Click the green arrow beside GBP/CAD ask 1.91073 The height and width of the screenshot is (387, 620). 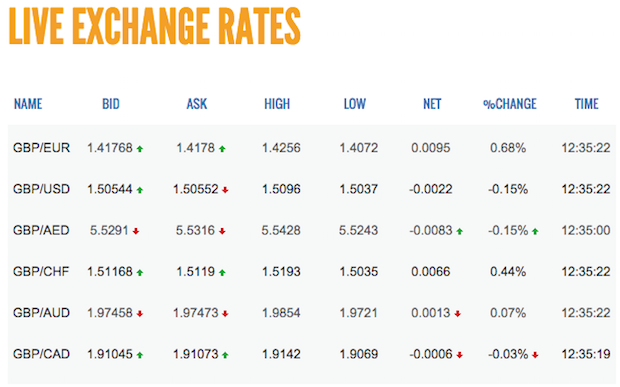[x=225, y=355]
